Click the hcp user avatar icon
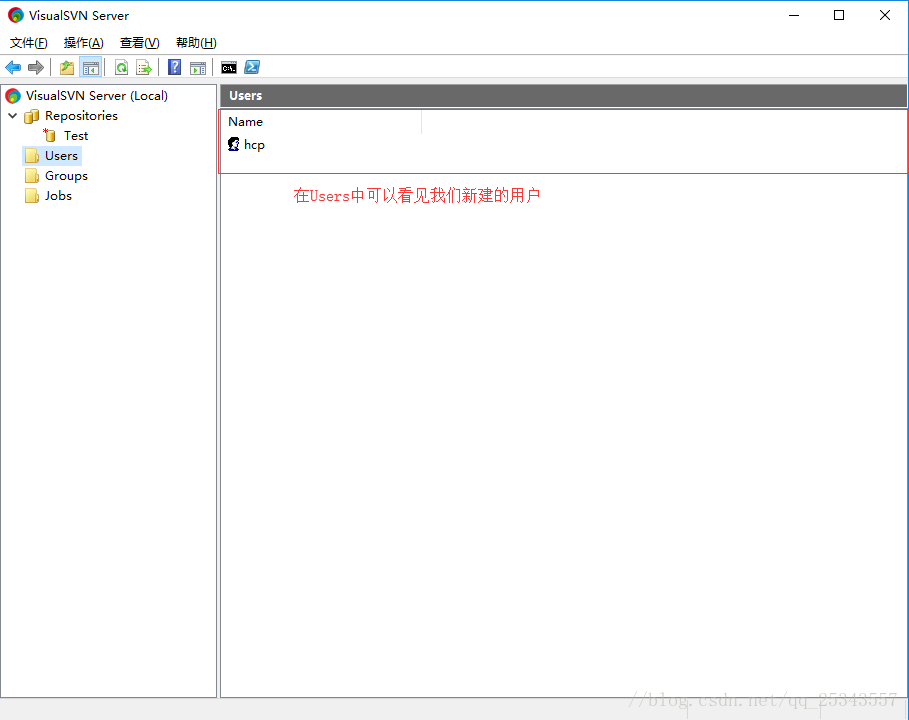Viewport: 909px width, 720px height. click(234, 144)
